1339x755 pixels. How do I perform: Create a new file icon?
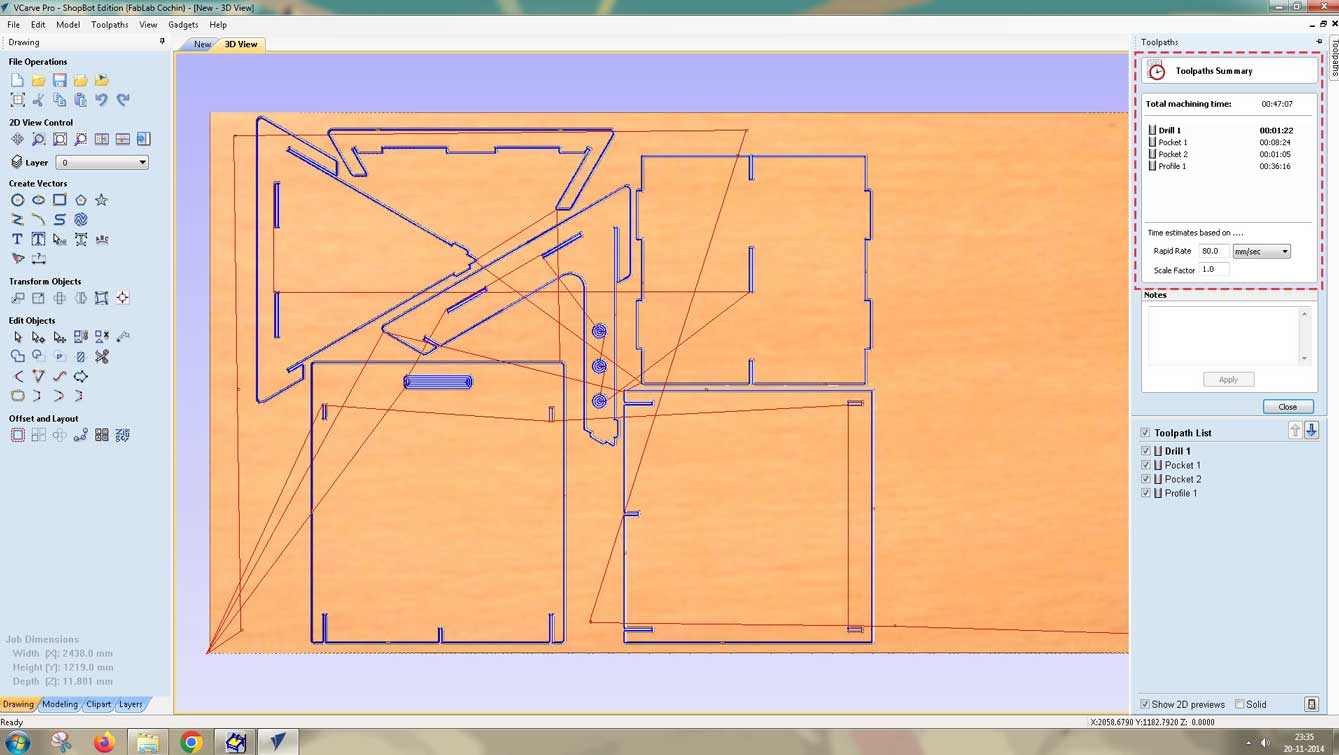coord(17,80)
